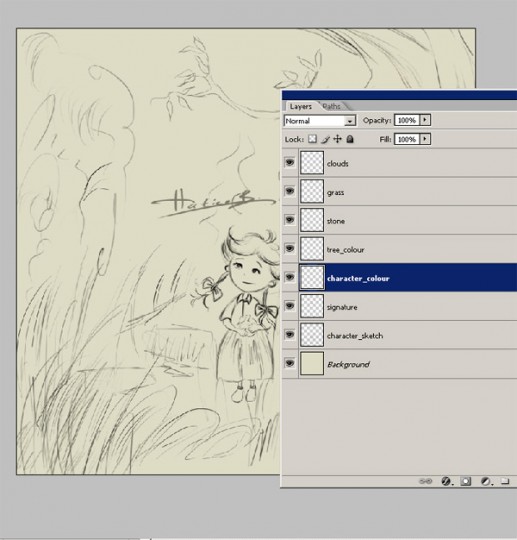Toggle visibility of the grass layer
This screenshot has width=517, height=540.
click(x=290, y=191)
